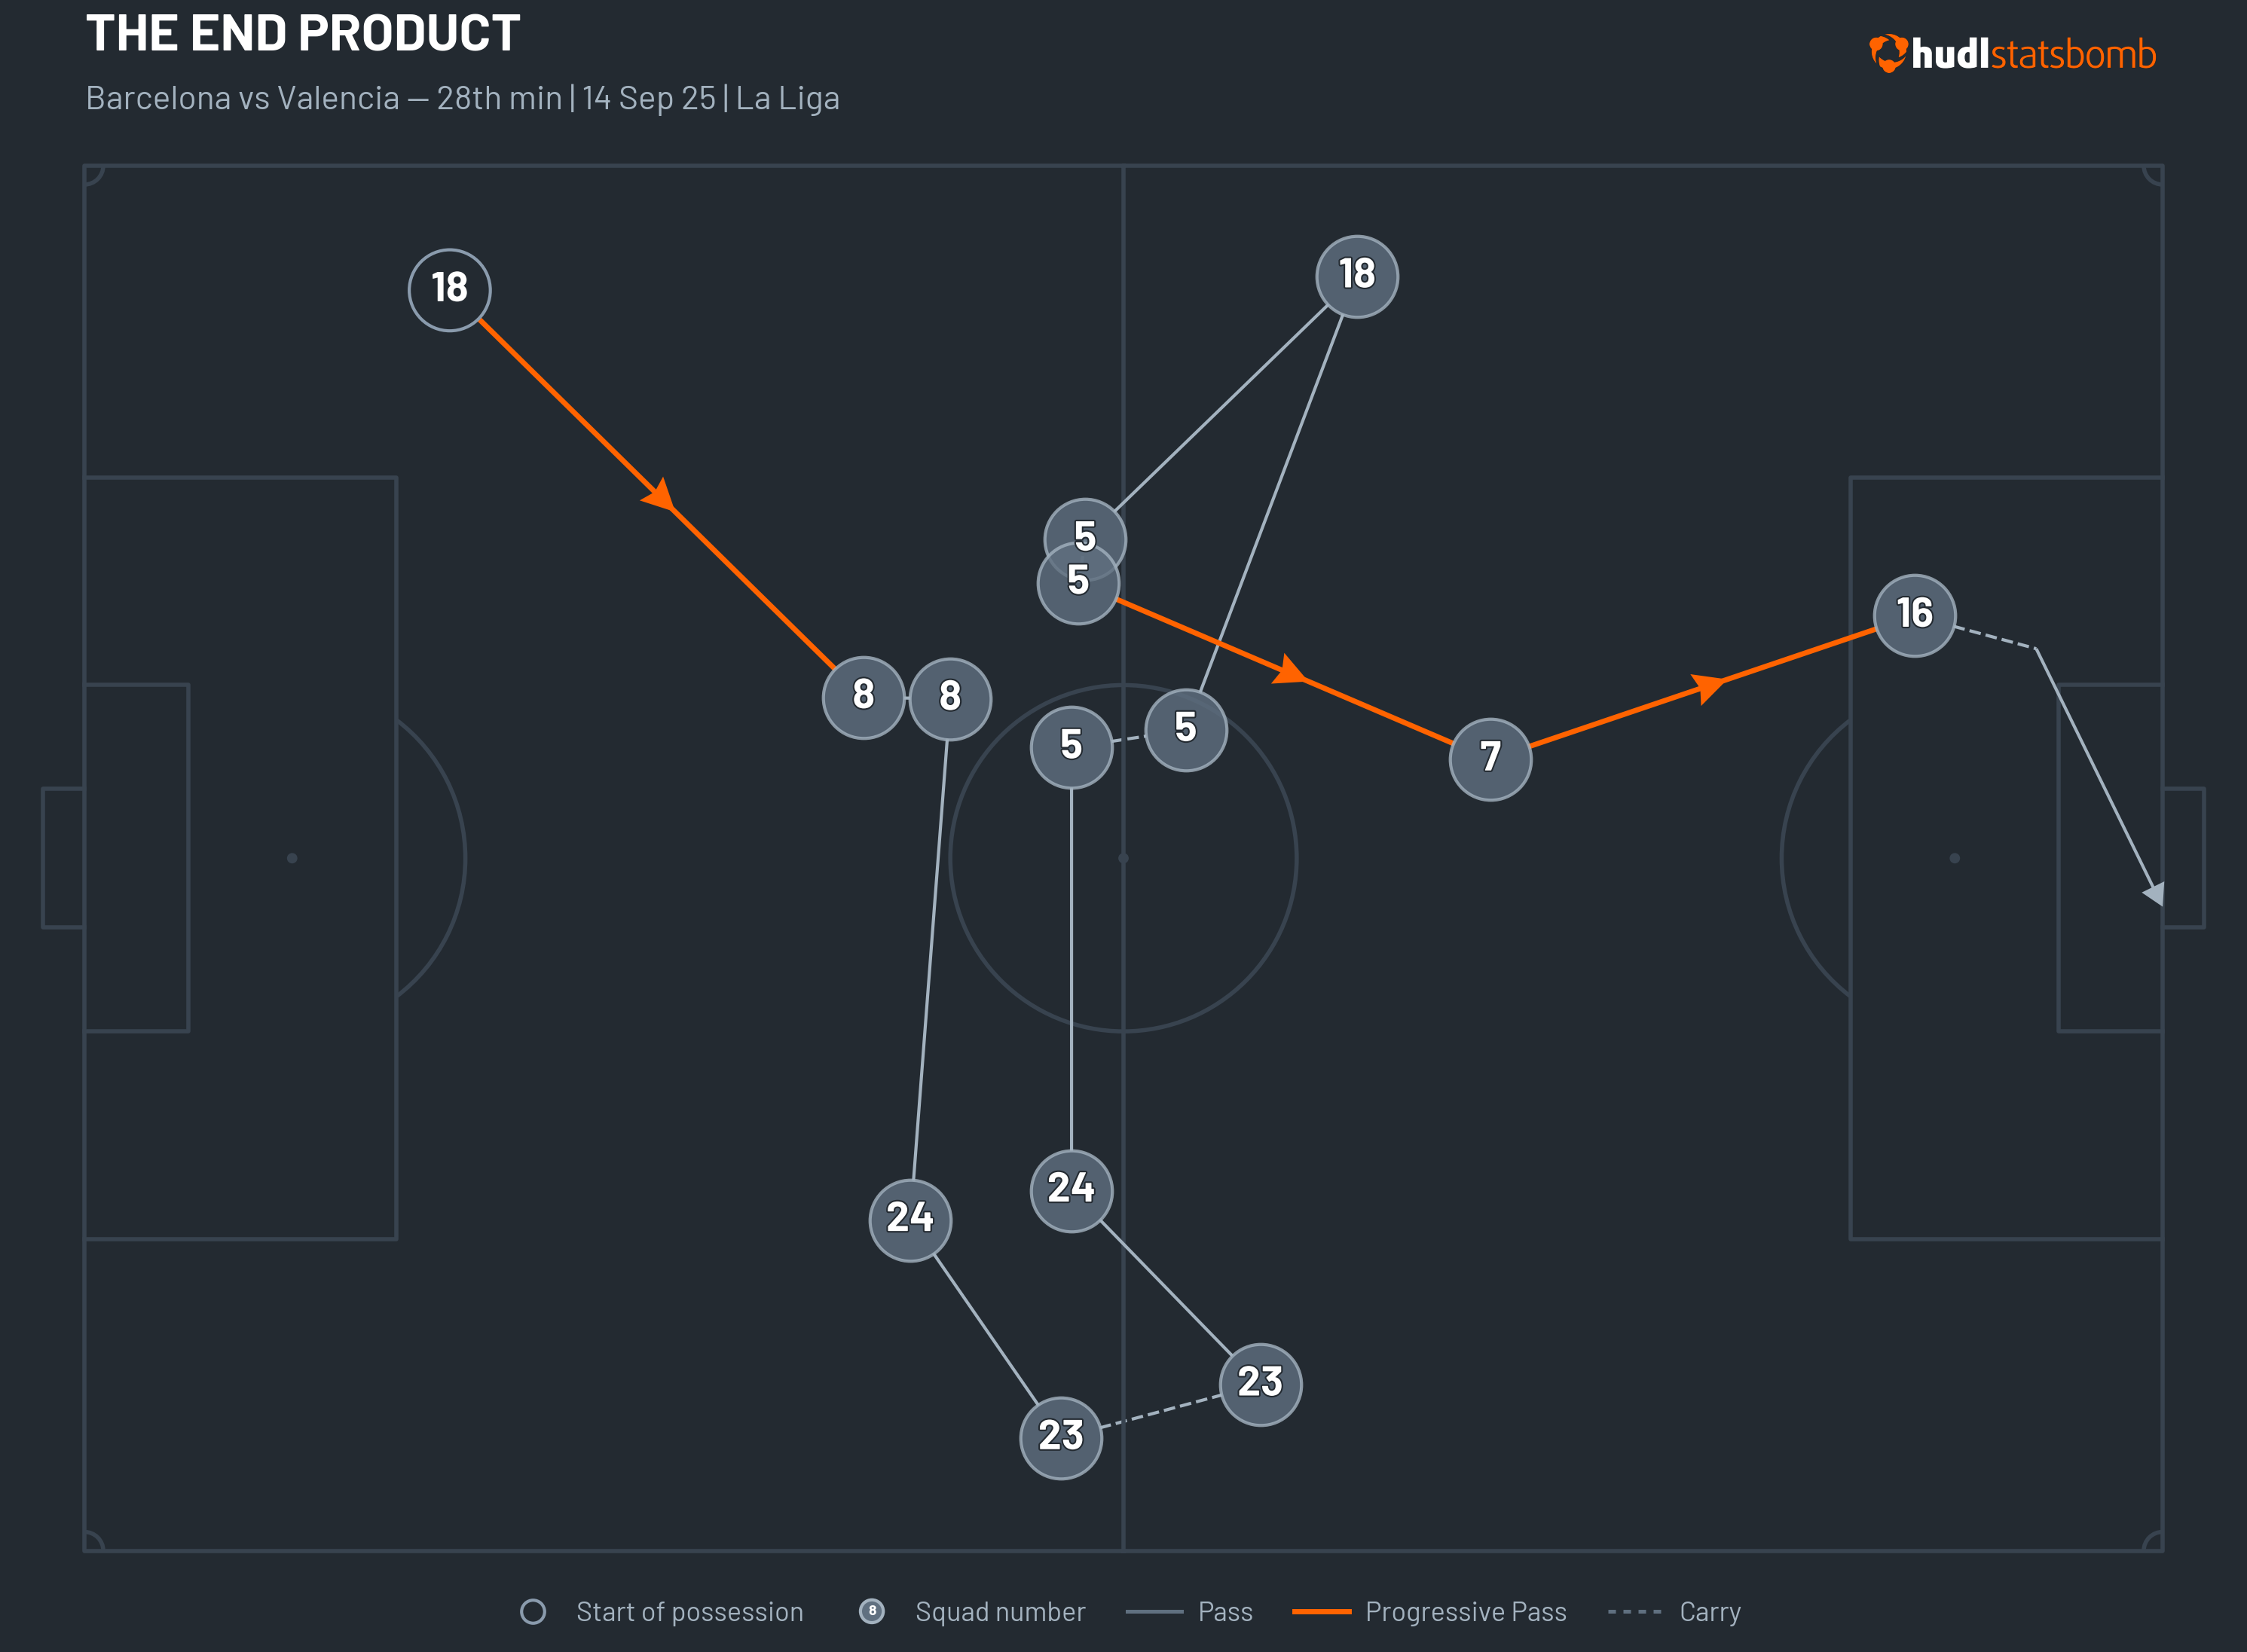
Task: Click the filled number 18 player marker
Action: tap(1356, 276)
